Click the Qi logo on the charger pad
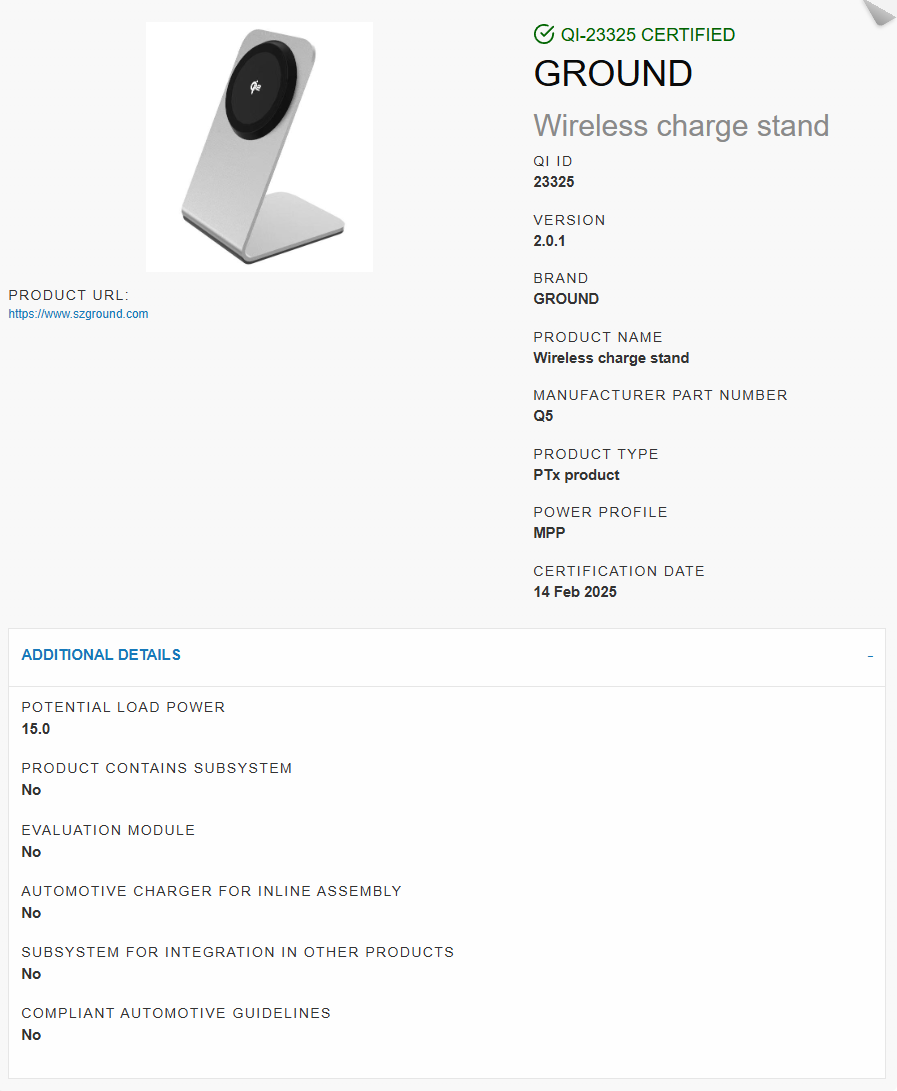The height and width of the screenshot is (1091, 897). (x=255, y=87)
